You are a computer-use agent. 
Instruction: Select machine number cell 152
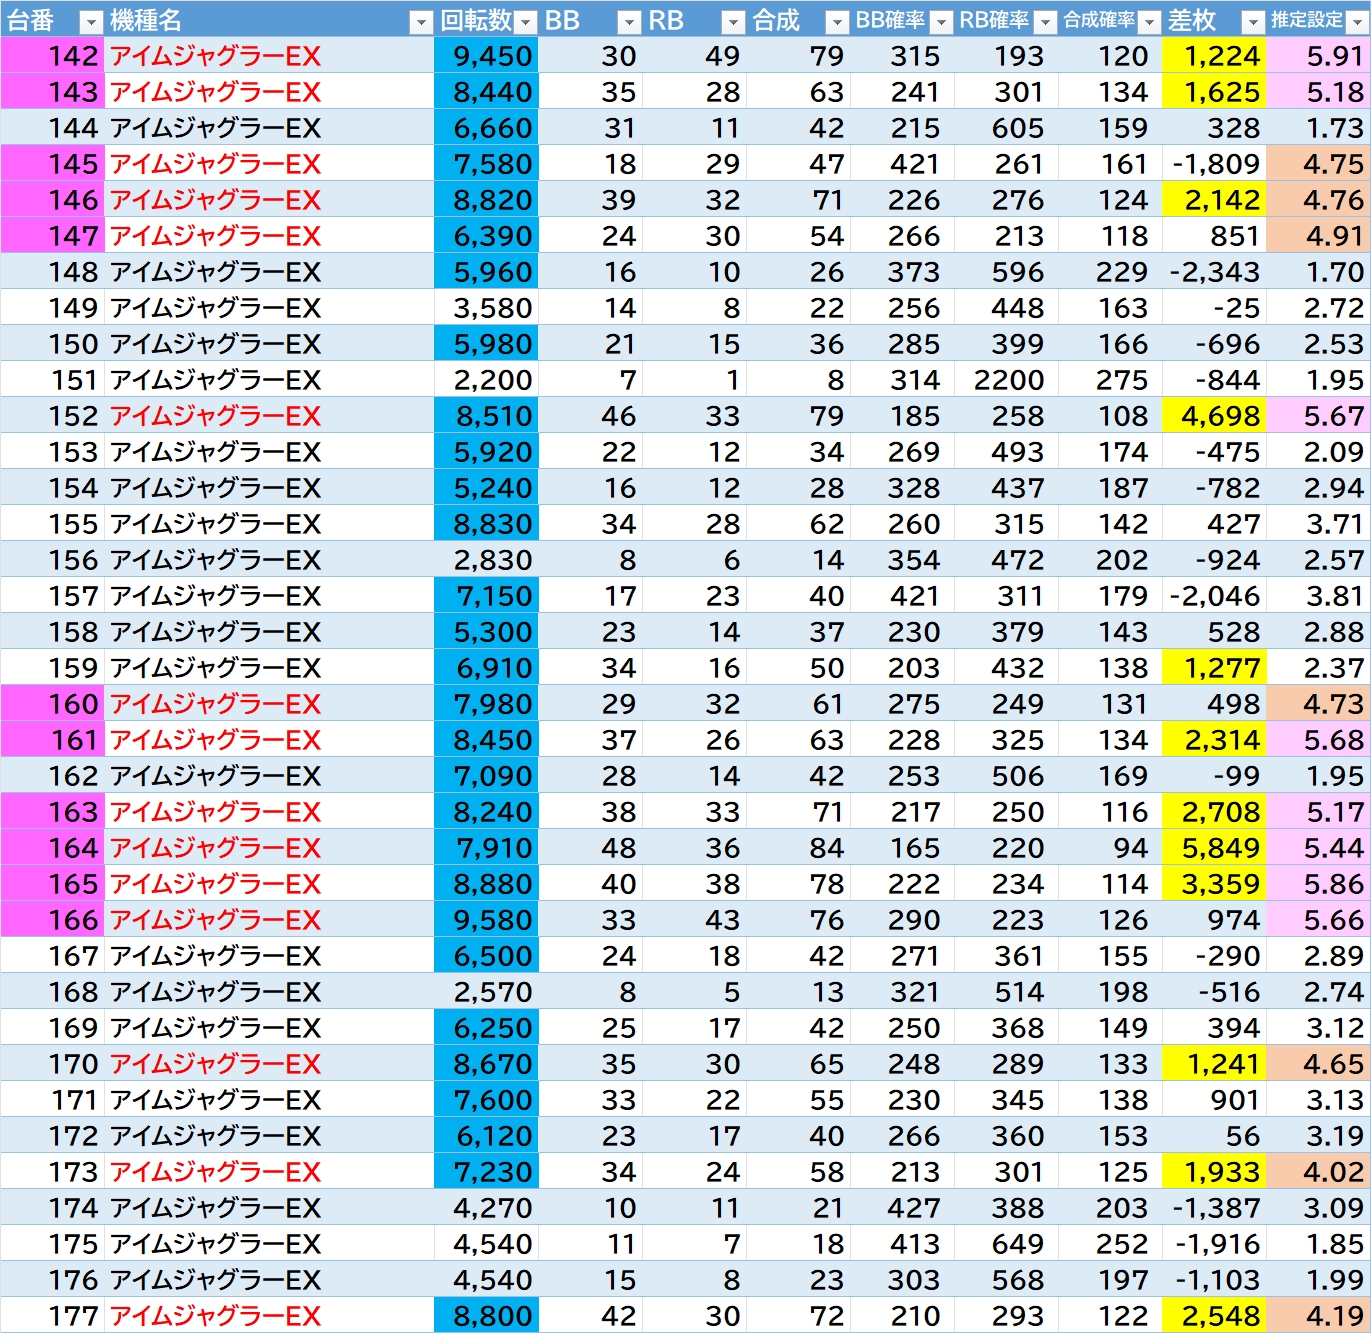[52, 416]
